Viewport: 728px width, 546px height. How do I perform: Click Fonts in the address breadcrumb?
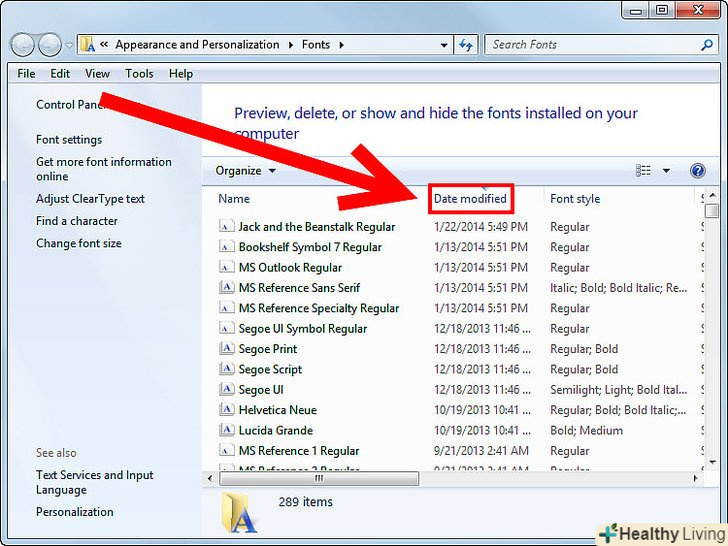point(316,45)
